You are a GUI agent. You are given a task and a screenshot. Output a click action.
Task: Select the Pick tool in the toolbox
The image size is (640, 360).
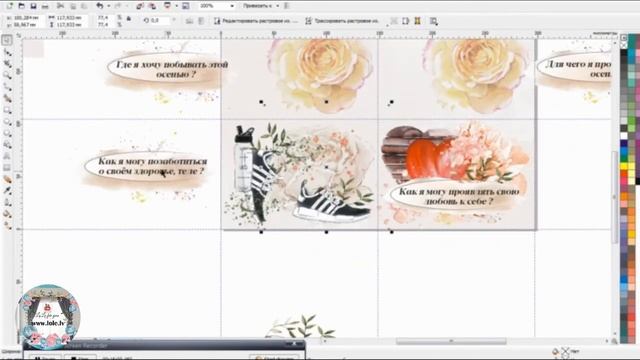[x=7, y=40]
